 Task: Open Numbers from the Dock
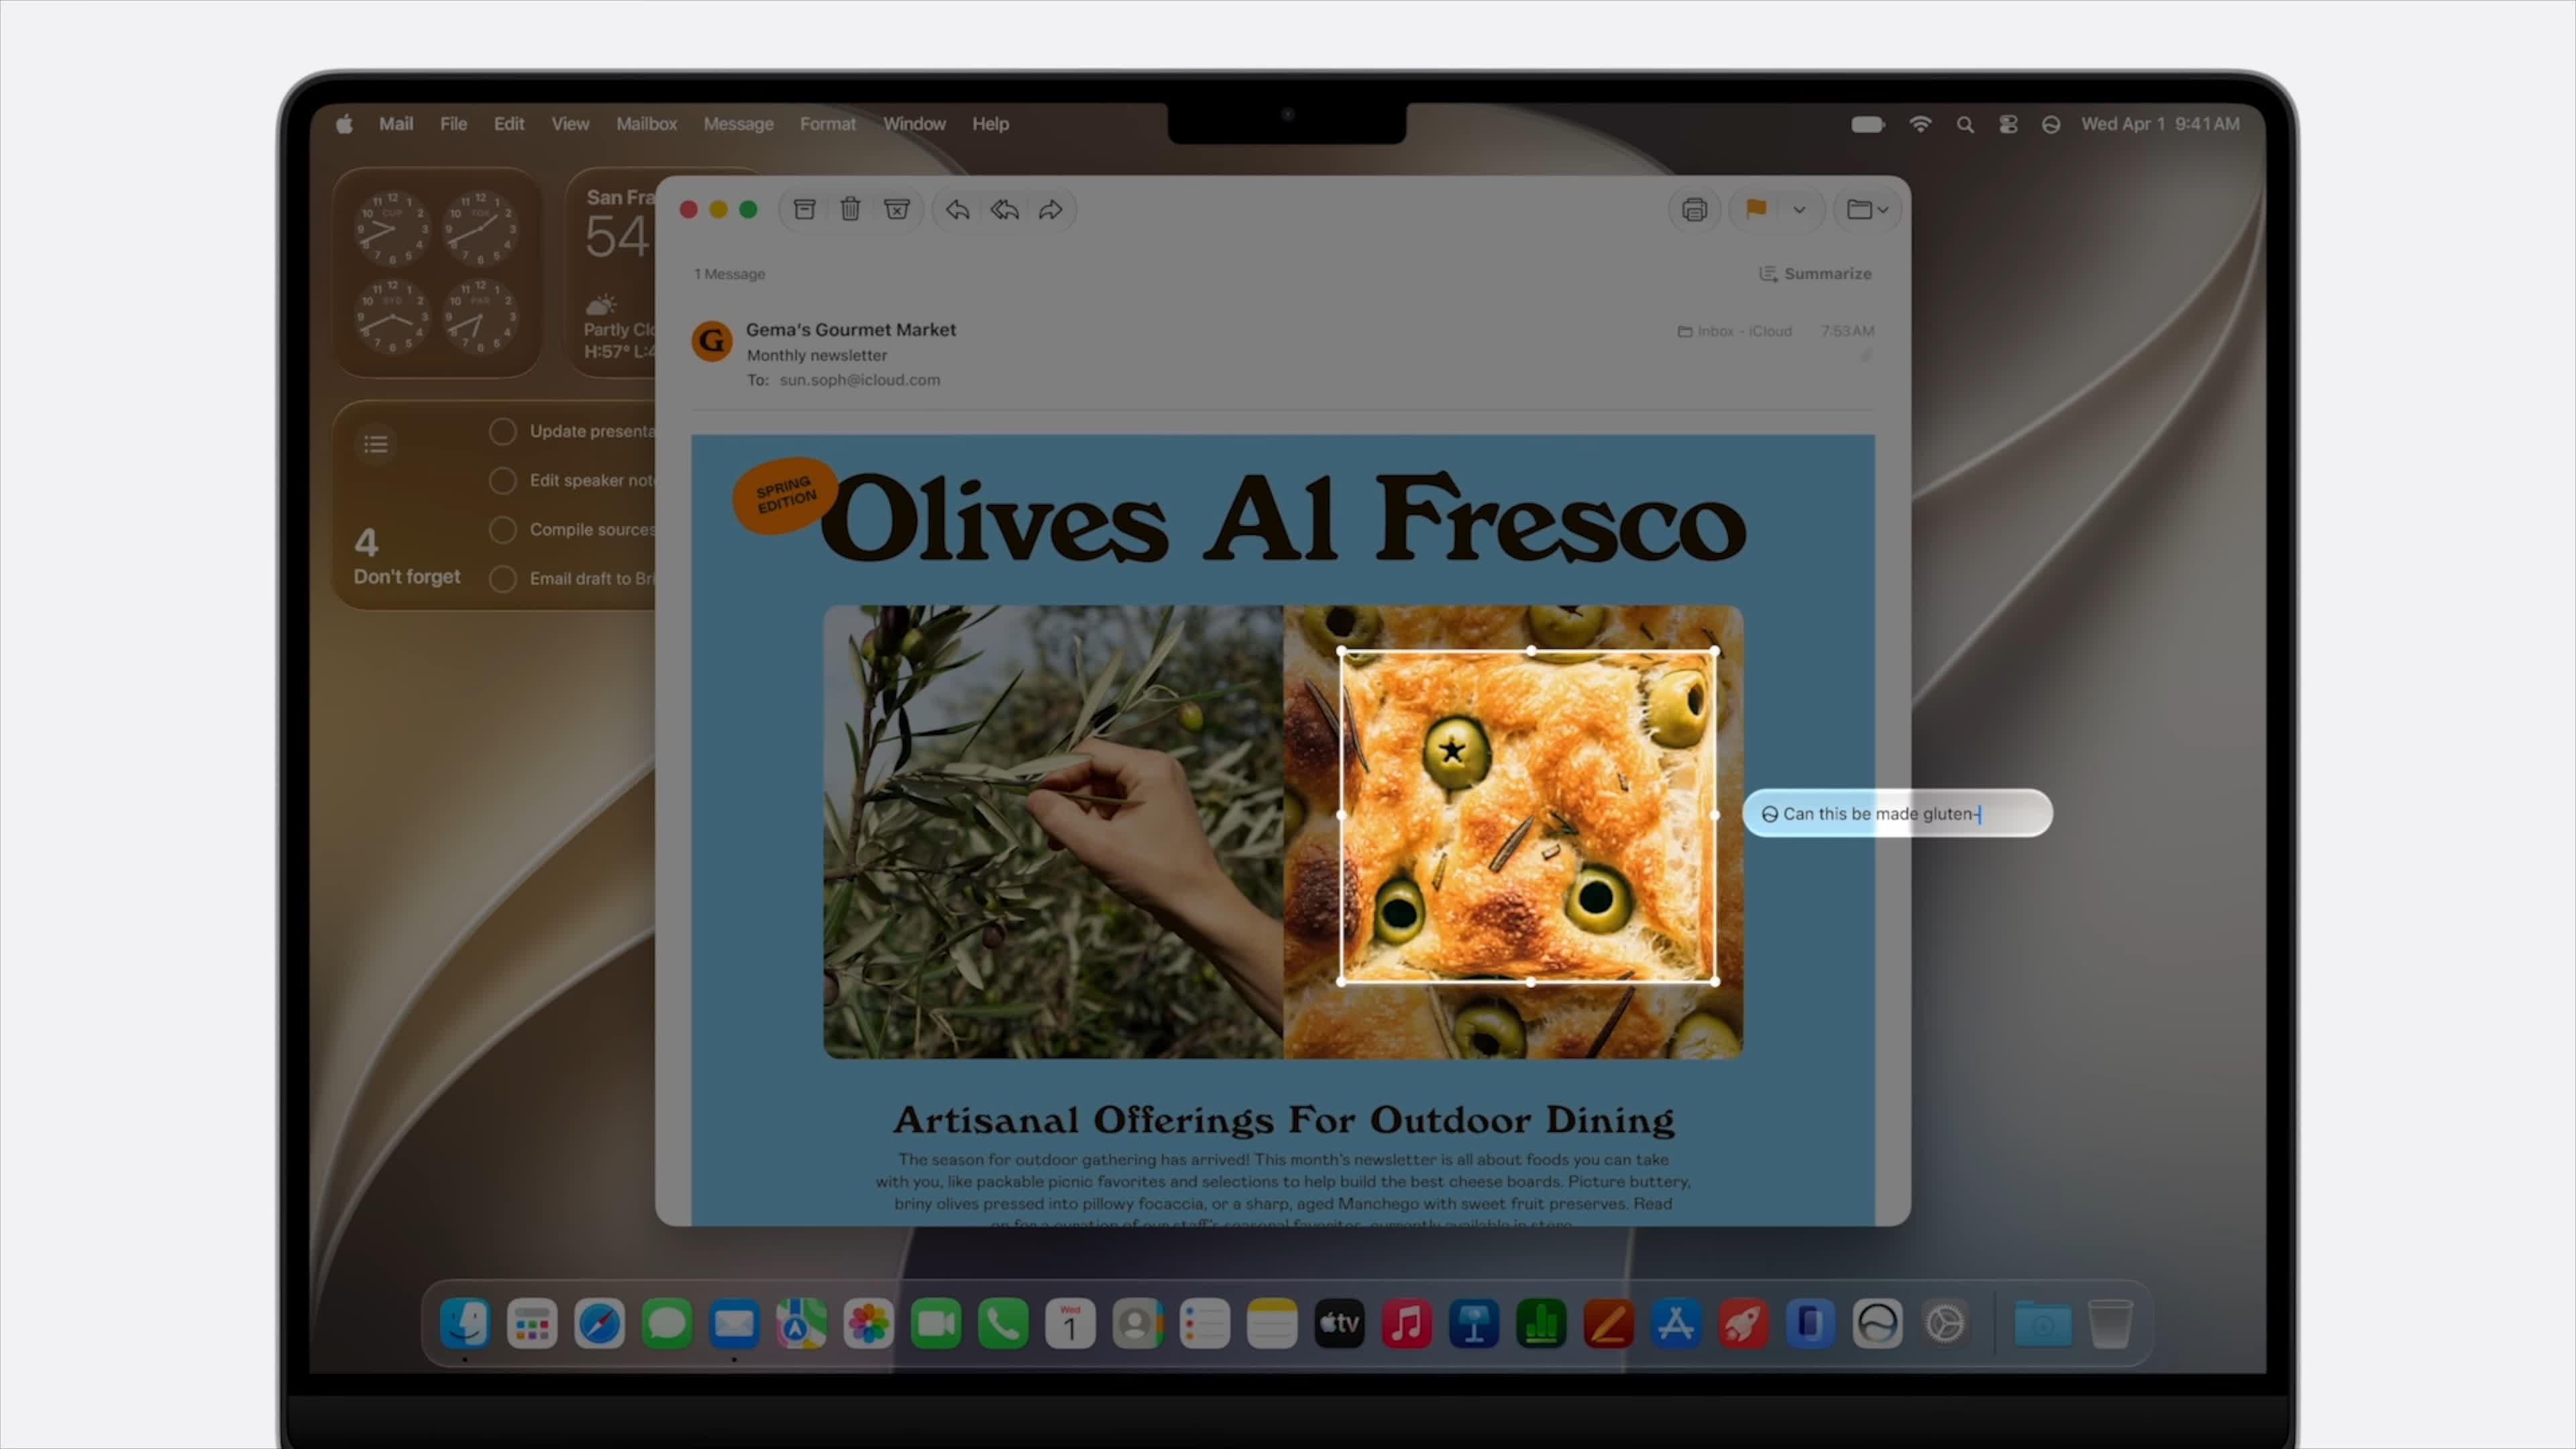1541,1323
